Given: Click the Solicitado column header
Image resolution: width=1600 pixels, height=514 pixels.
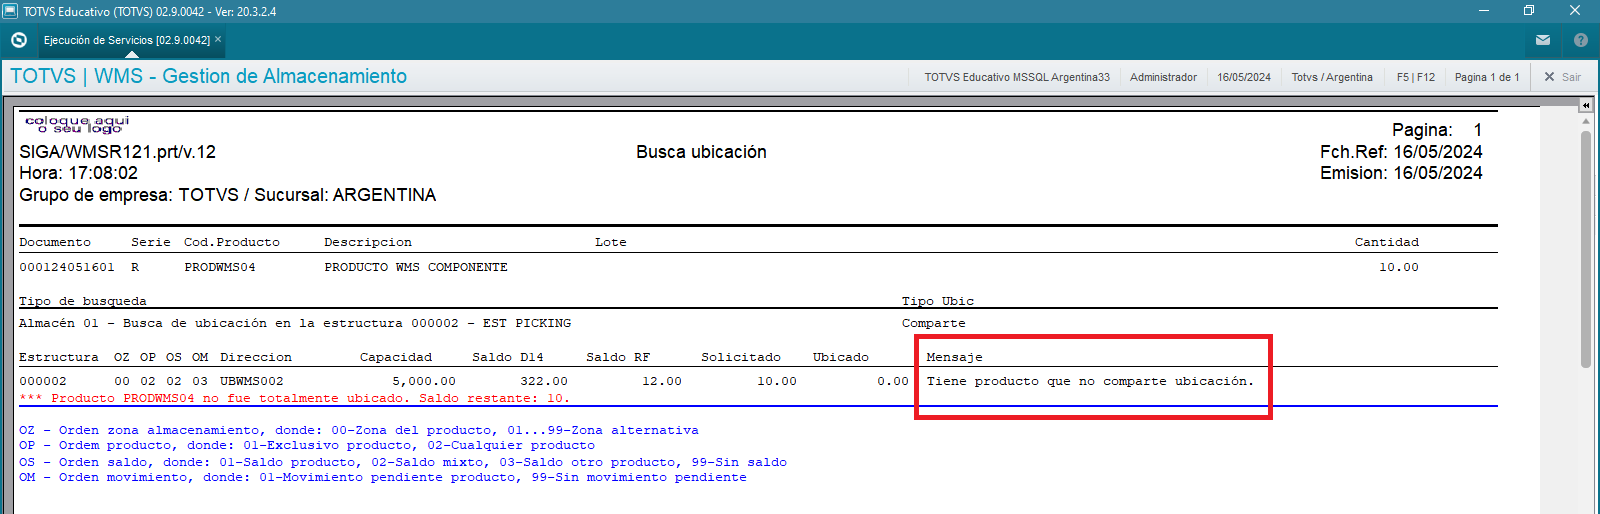Looking at the screenshot, I should point(741,357).
